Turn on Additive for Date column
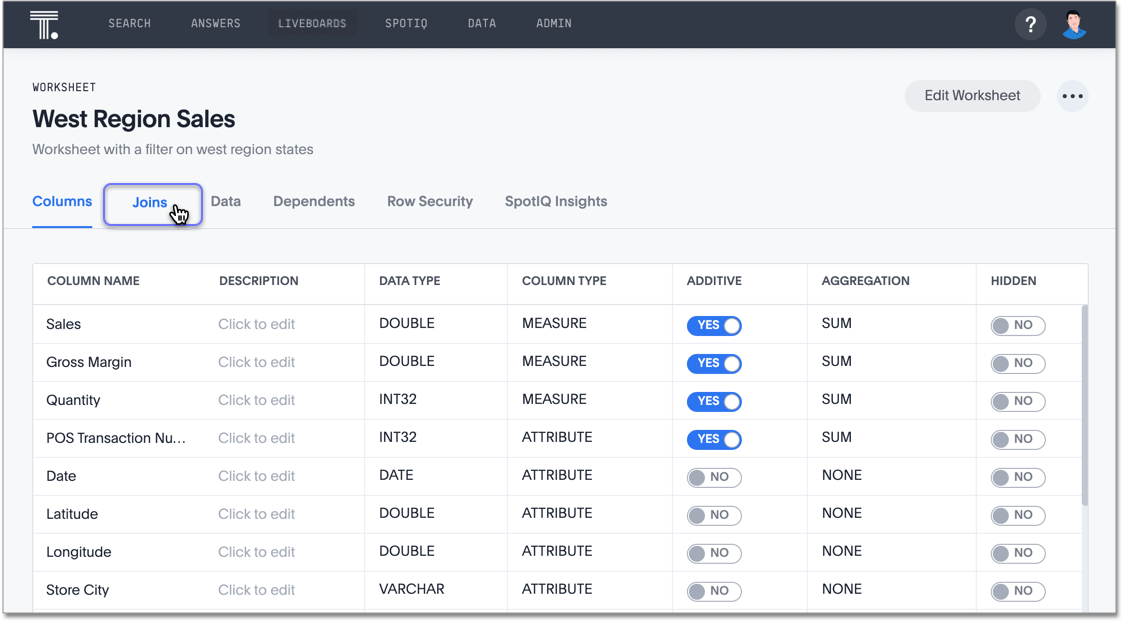Viewport: 1123px width, 622px height. (714, 477)
